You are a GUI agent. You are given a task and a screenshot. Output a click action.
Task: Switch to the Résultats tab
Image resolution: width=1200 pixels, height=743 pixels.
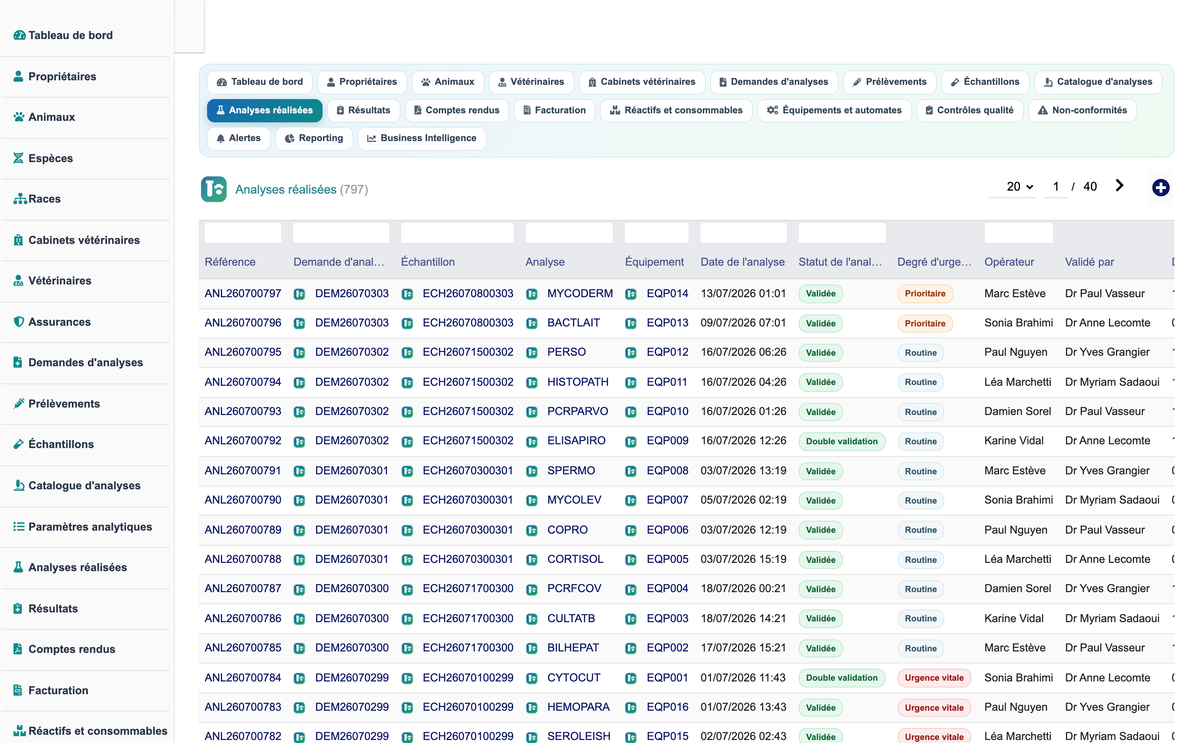pos(363,110)
